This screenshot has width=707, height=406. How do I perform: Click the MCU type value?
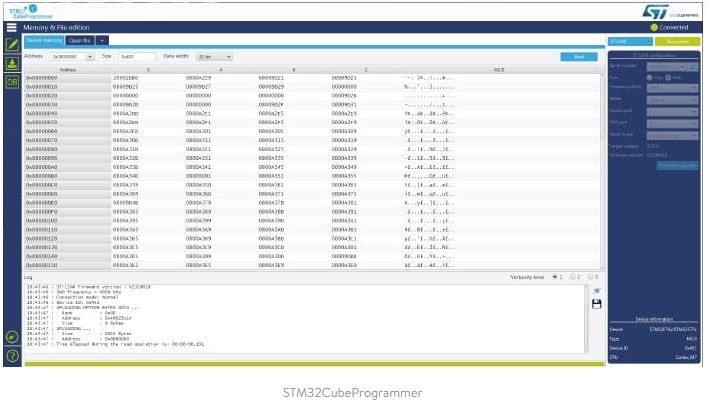click(691, 339)
